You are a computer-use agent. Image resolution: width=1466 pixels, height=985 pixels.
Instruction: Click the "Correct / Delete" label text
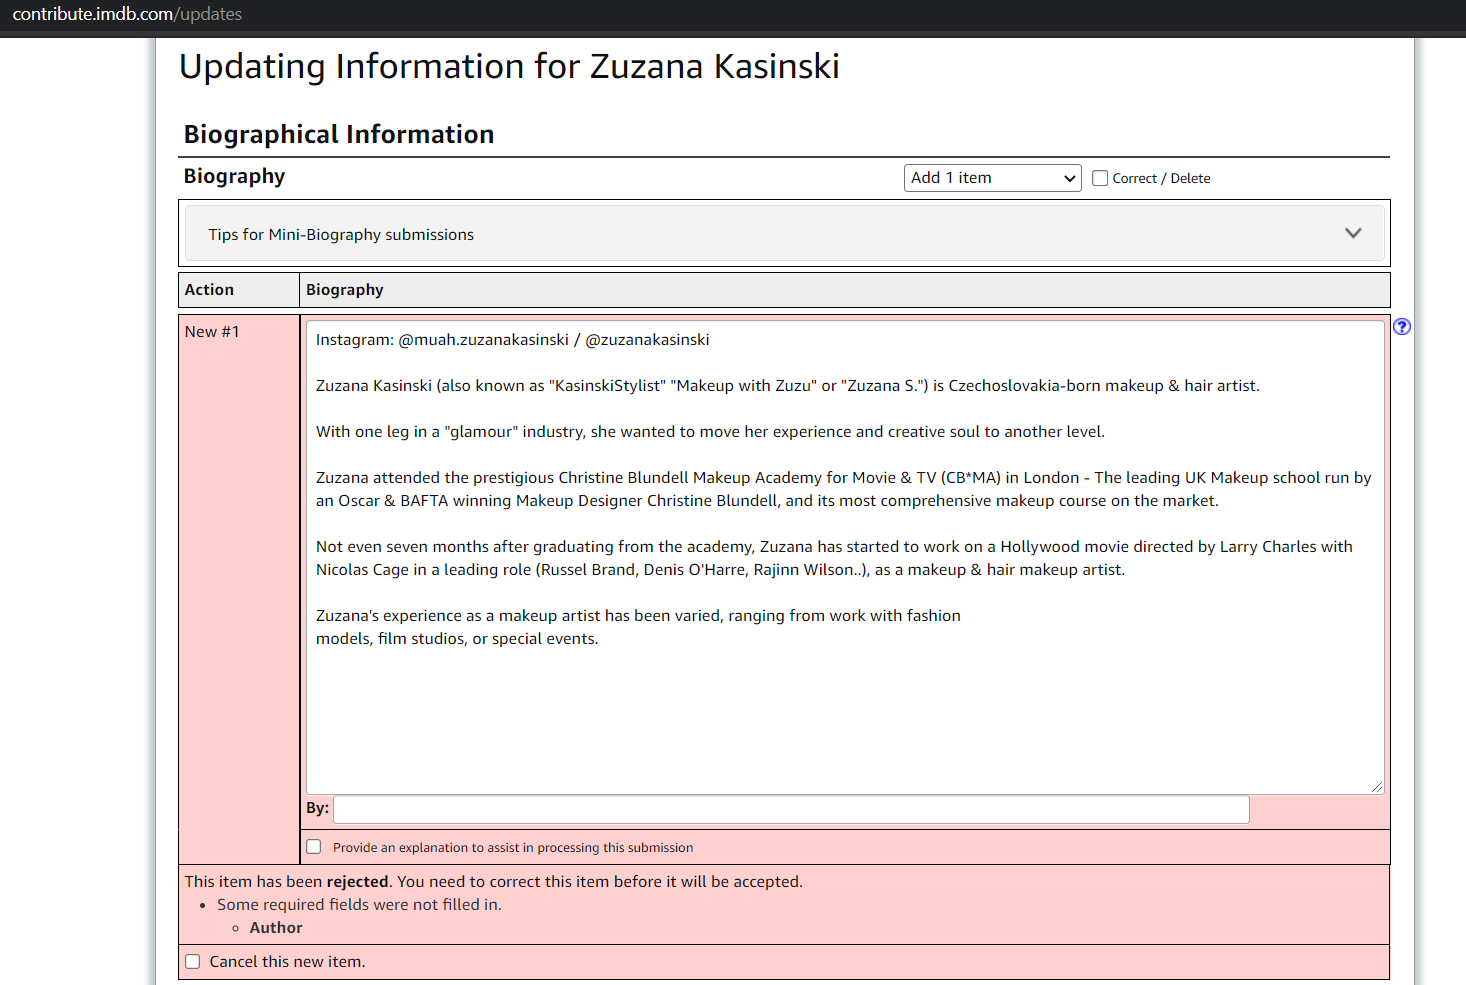click(1161, 178)
